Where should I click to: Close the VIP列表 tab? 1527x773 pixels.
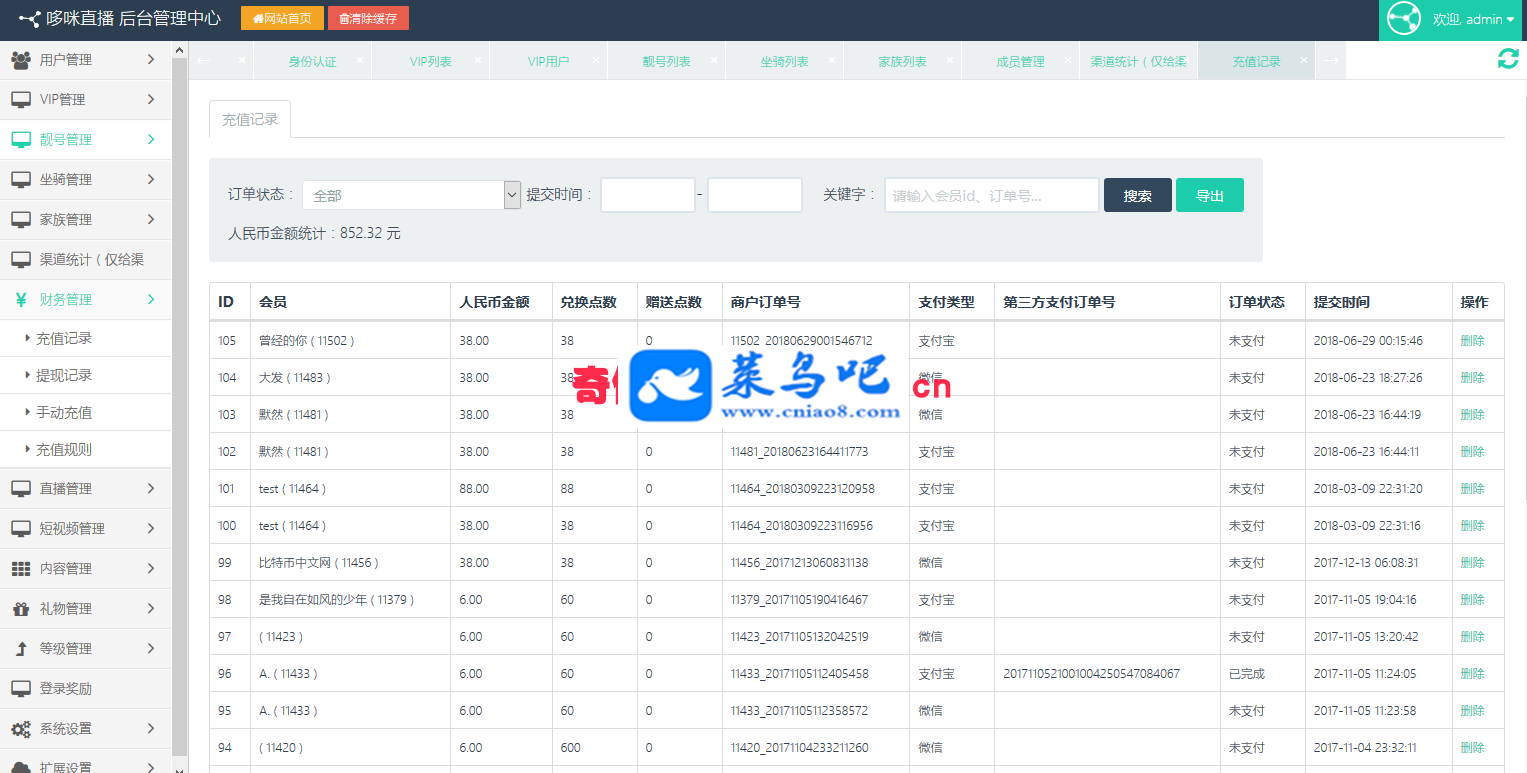(x=477, y=60)
